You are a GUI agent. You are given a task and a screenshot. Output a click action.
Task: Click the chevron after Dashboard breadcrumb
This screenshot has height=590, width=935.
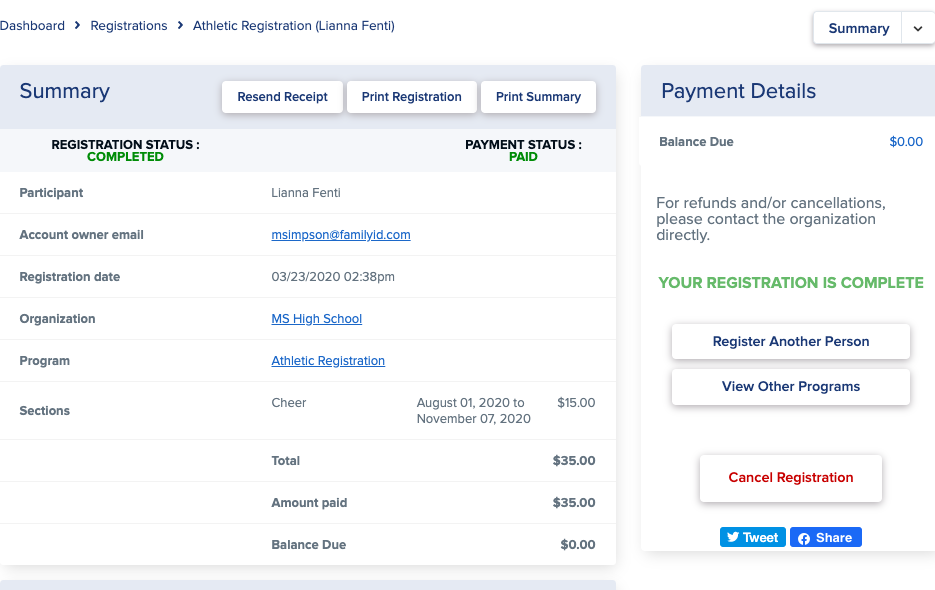pyautogui.click(x=78, y=25)
